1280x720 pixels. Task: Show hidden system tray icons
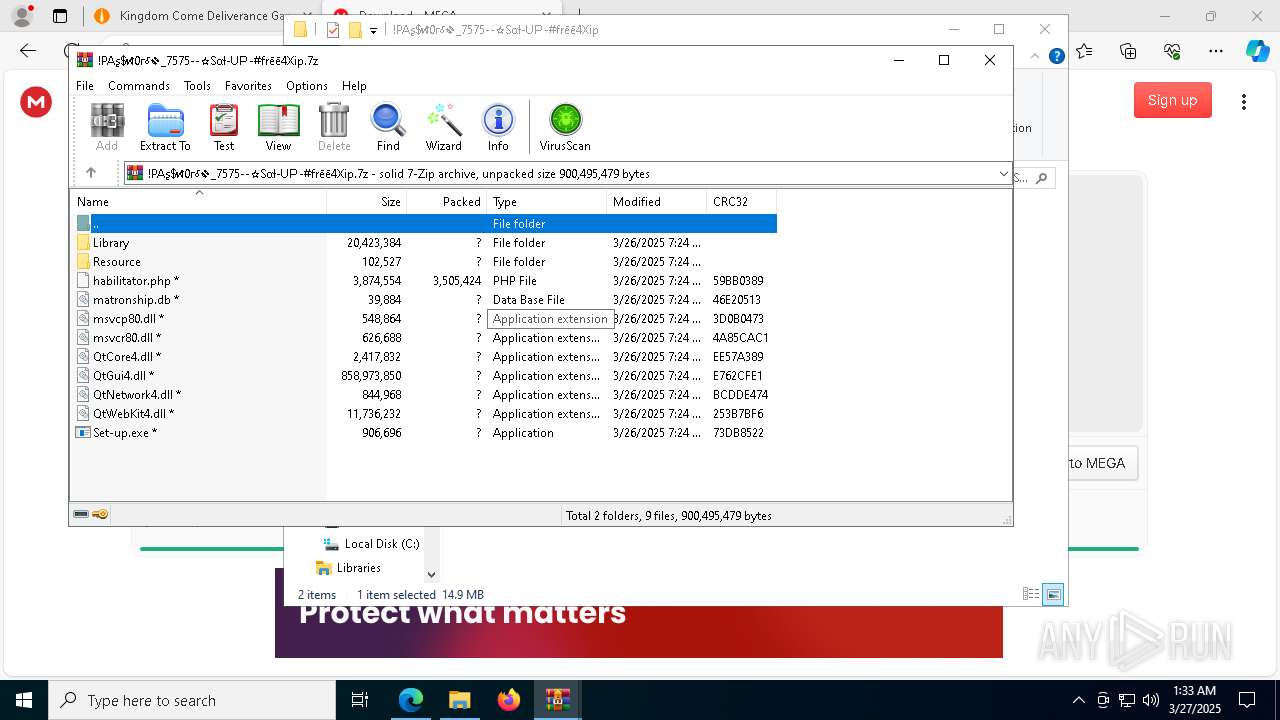click(x=1078, y=700)
